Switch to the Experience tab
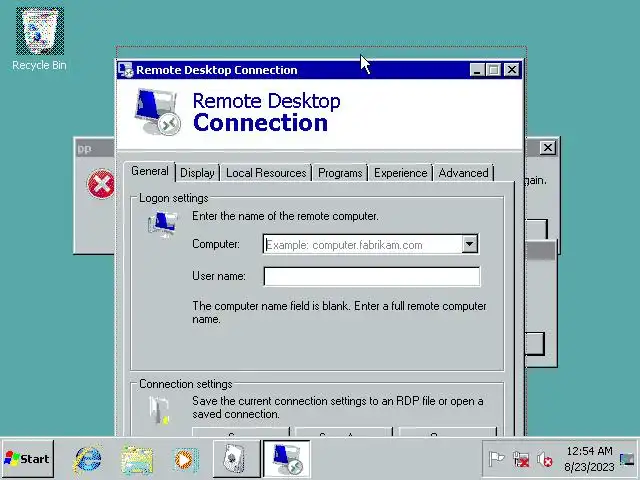Image resolution: width=640 pixels, height=480 pixels. (x=400, y=173)
